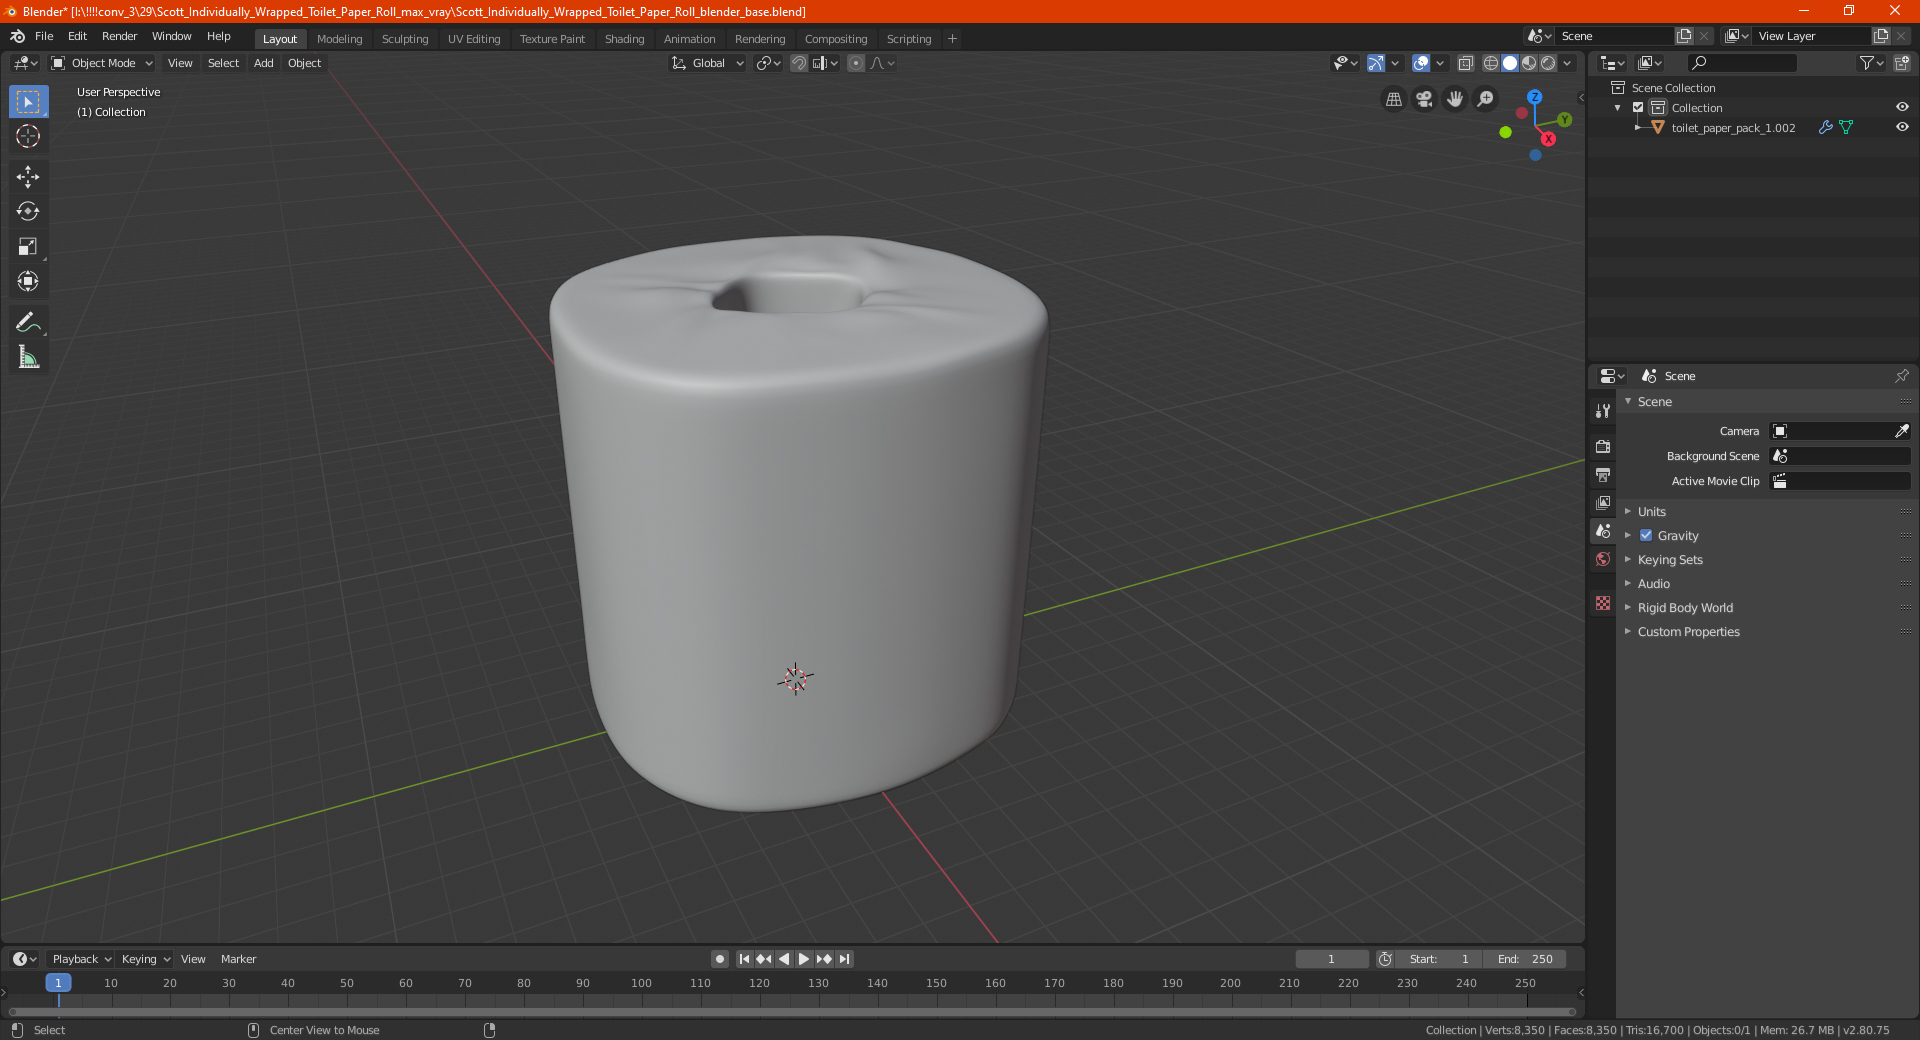
Task: Open the pivot point dropdown
Action: pyautogui.click(x=768, y=63)
